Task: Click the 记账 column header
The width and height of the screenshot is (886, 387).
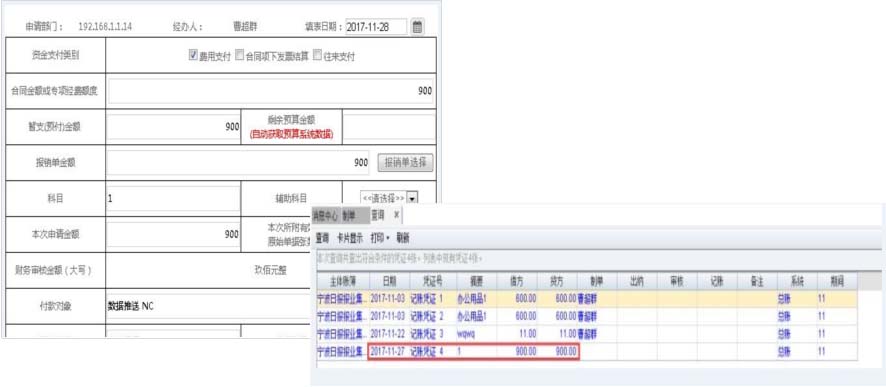Action: pyautogui.click(x=716, y=281)
